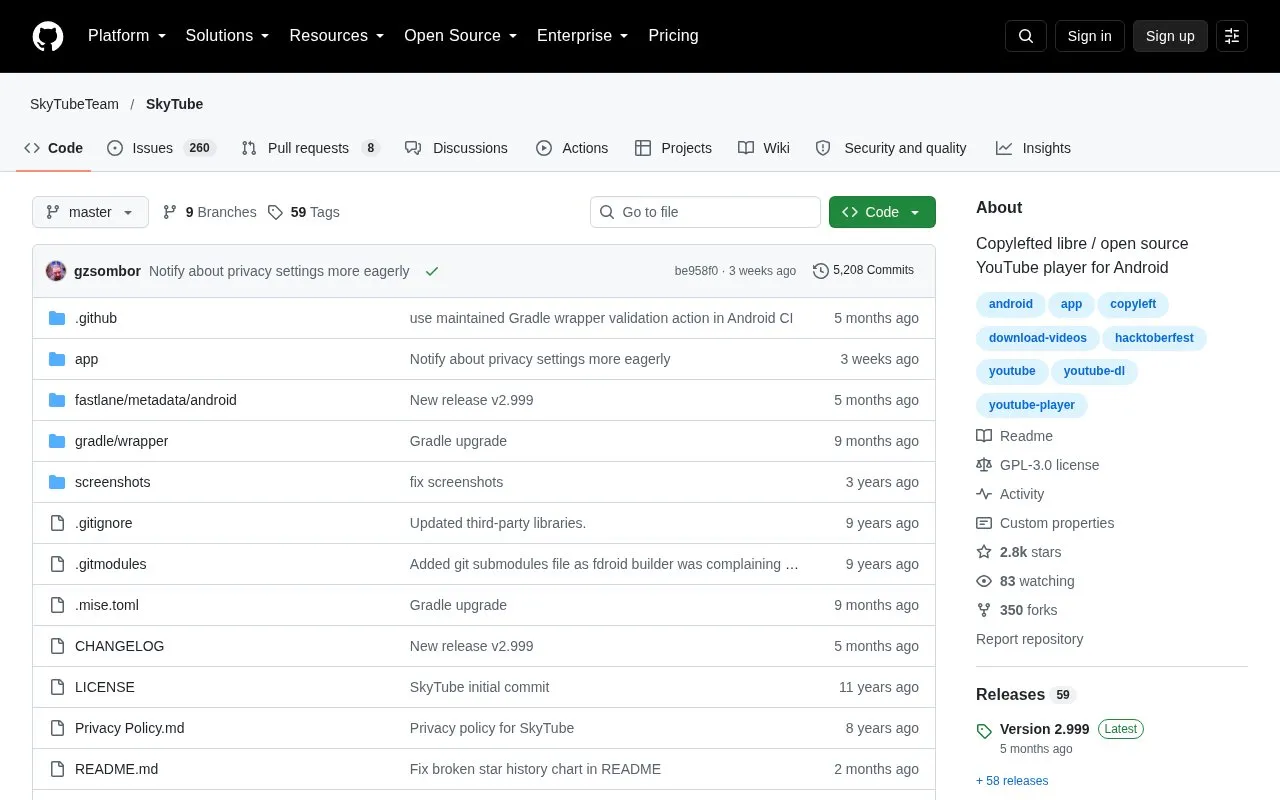Click the .gitignore file icon
Image resolution: width=1280 pixels, height=800 pixels.
click(57, 523)
